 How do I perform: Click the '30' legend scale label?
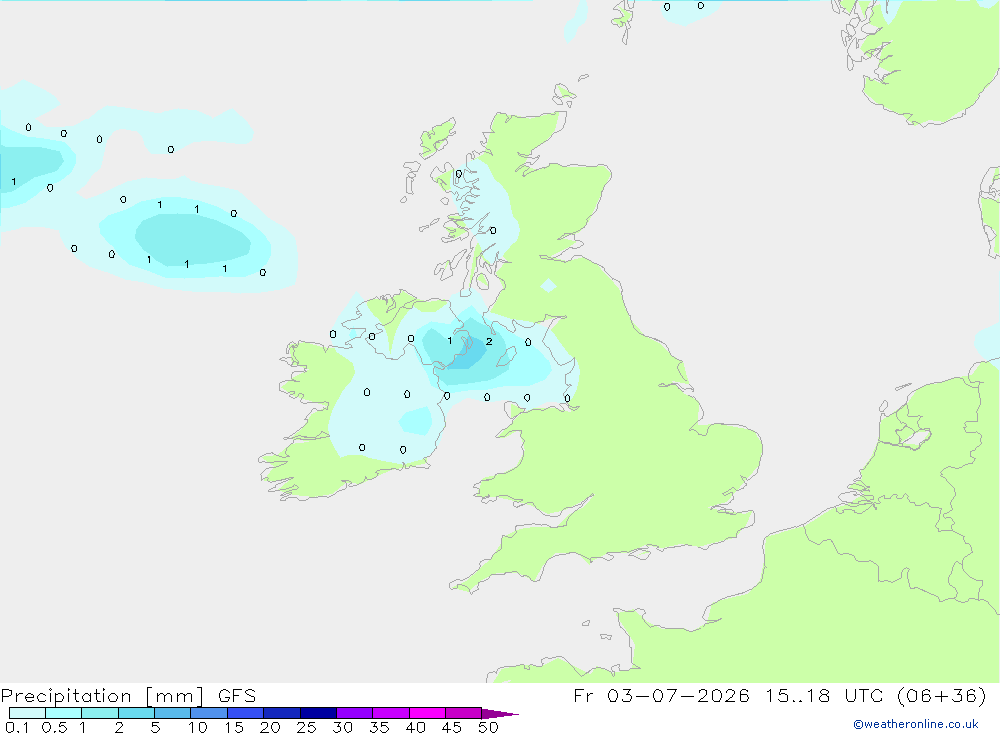[x=342, y=727]
